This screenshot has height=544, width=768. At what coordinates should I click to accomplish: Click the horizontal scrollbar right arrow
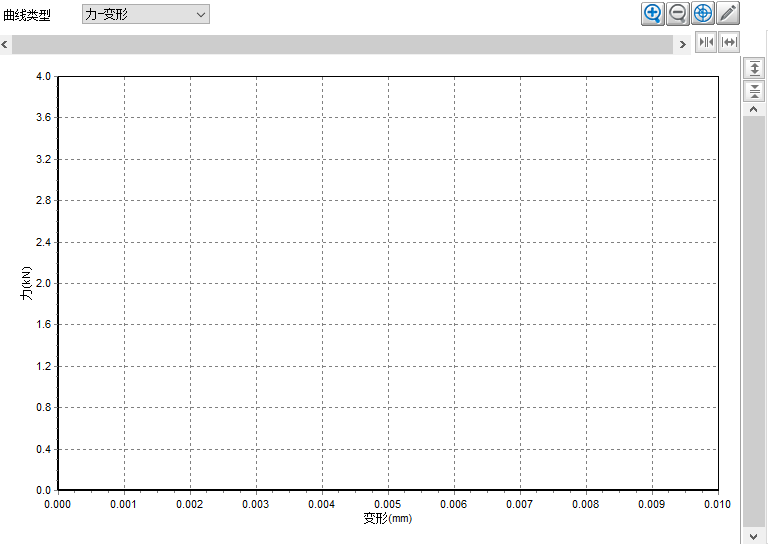tap(683, 45)
